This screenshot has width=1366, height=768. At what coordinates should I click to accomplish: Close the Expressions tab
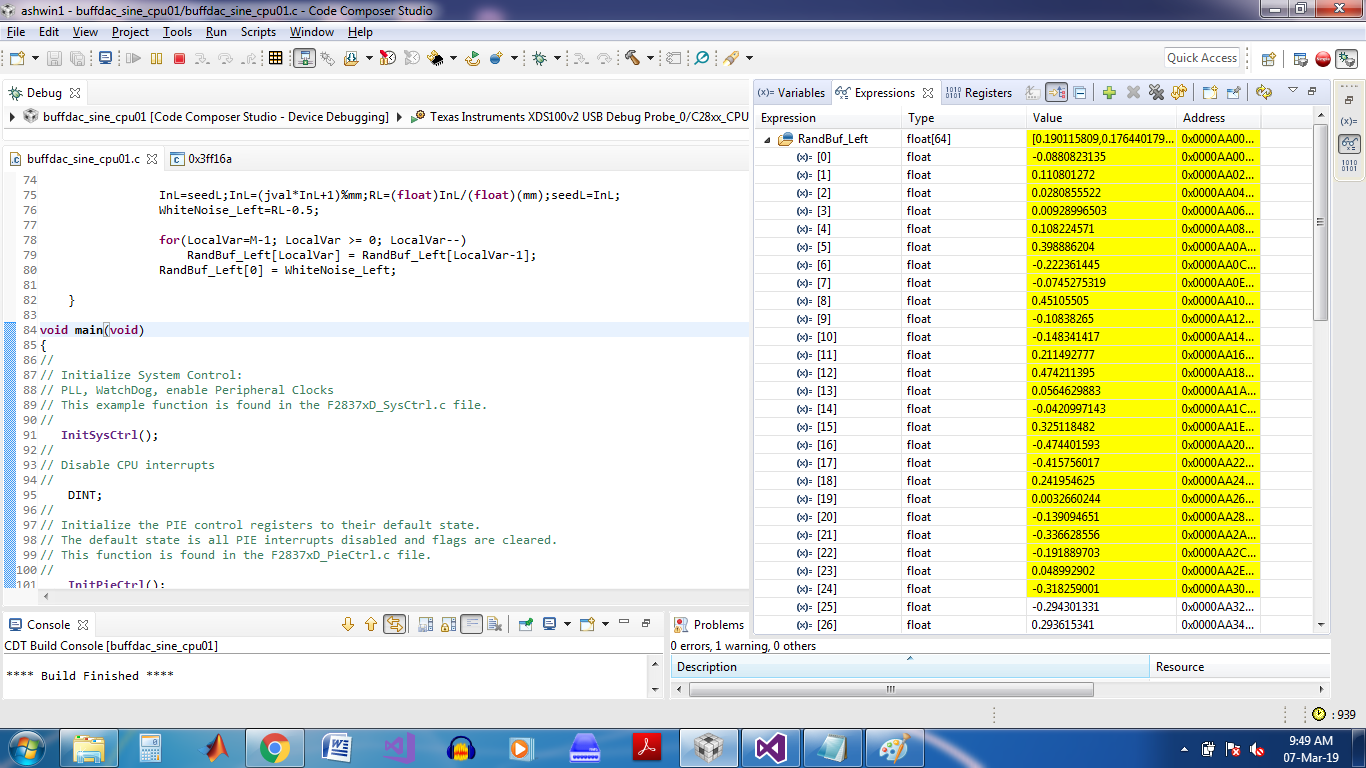(x=928, y=93)
